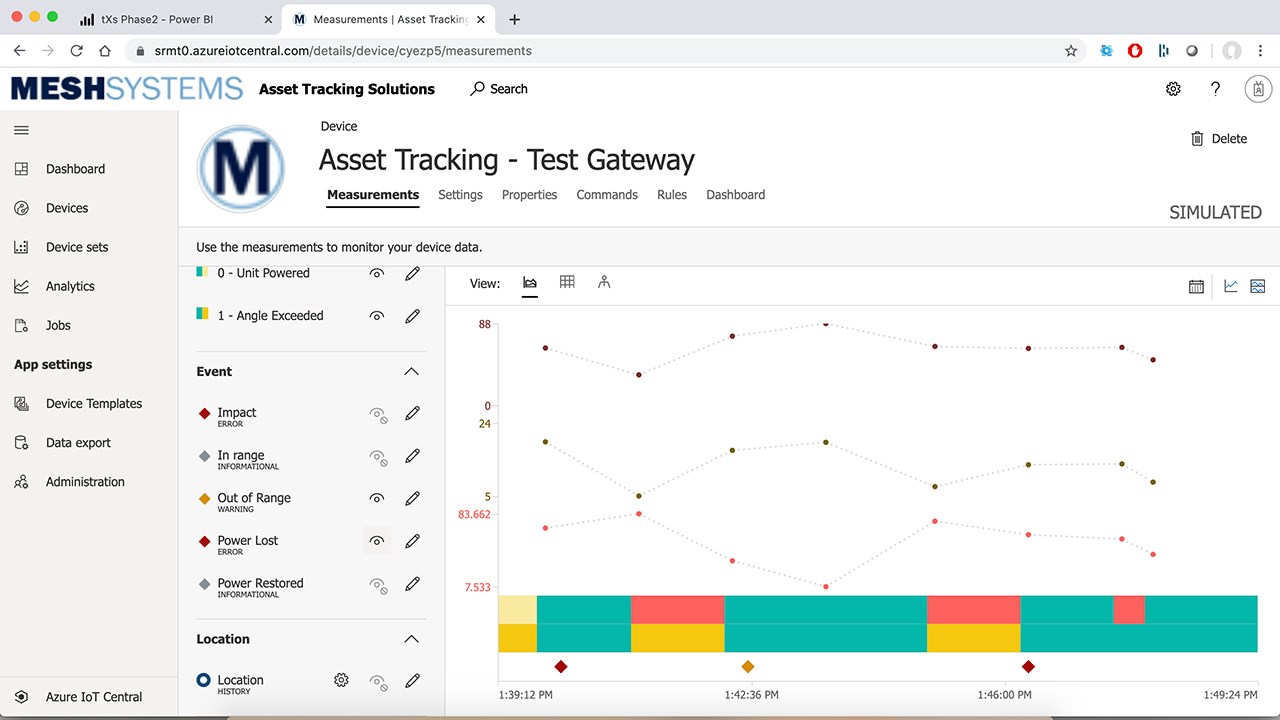Click the orange Out of Range chart marker

(748, 667)
